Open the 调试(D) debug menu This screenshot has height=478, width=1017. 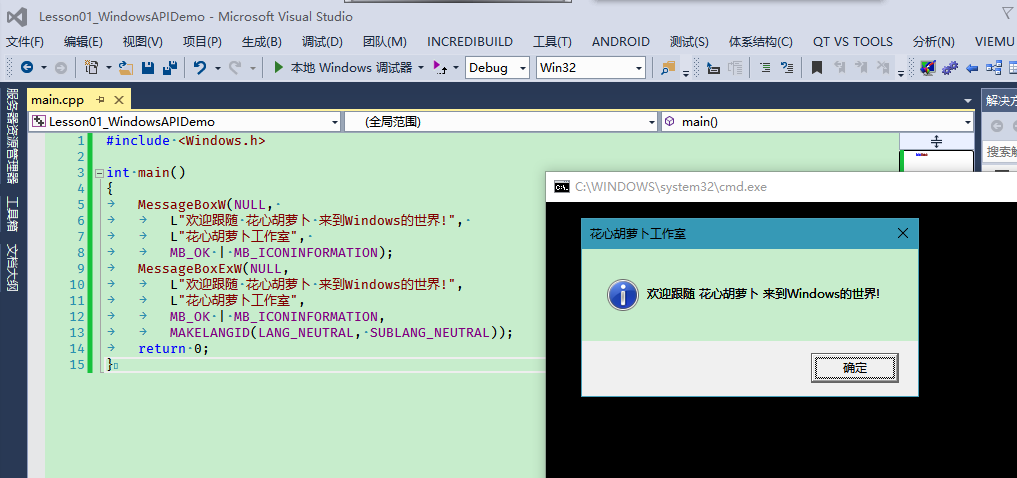(x=322, y=42)
